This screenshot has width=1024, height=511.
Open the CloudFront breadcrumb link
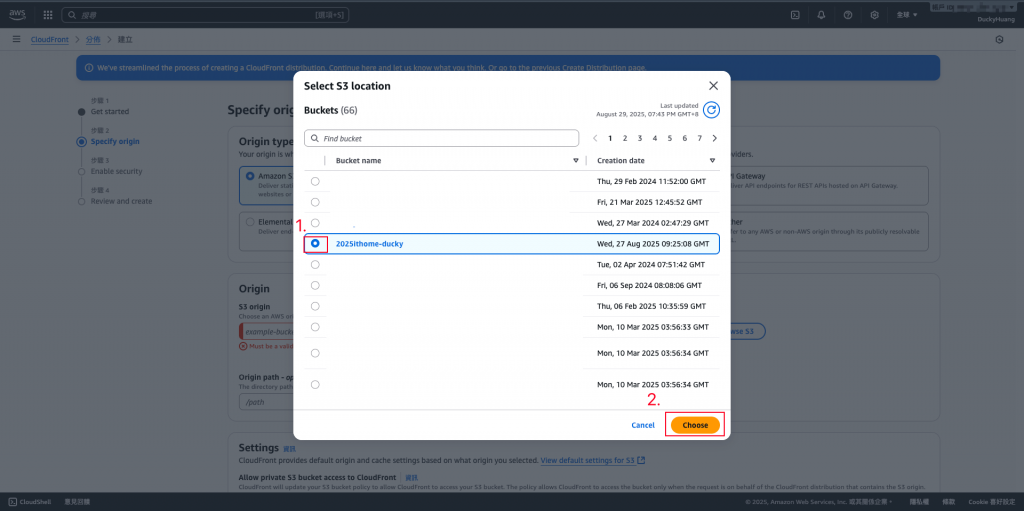[50, 40]
